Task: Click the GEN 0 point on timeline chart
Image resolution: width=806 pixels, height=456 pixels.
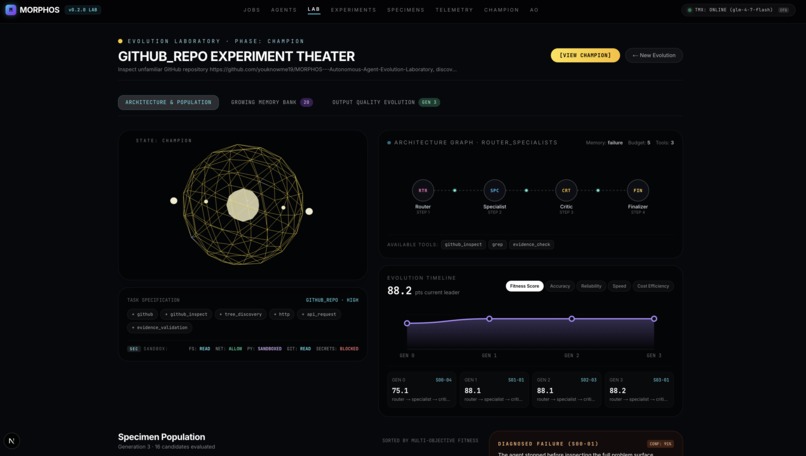Action: point(407,323)
